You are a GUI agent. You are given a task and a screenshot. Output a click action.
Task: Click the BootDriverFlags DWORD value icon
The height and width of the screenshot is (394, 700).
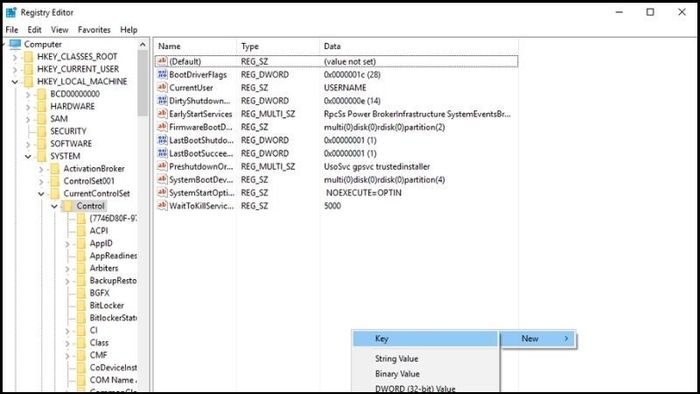(162, 75)
